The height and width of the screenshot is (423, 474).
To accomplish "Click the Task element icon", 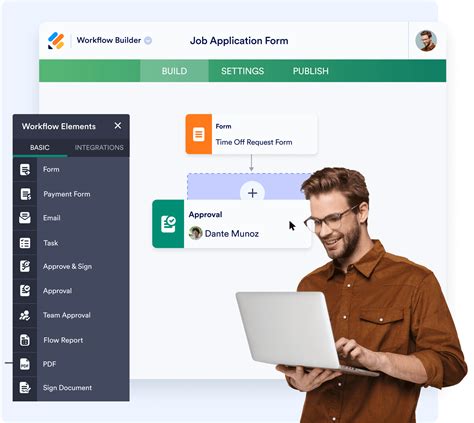I will pyautogui.click(x=25, y=243).
